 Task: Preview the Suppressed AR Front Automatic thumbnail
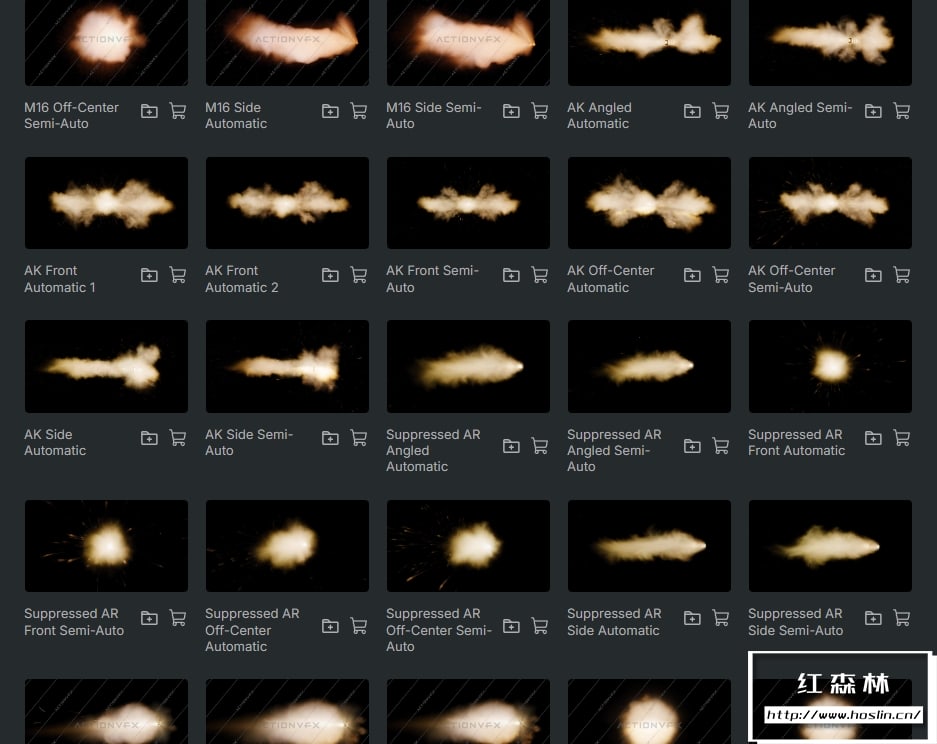coord(830,366)
